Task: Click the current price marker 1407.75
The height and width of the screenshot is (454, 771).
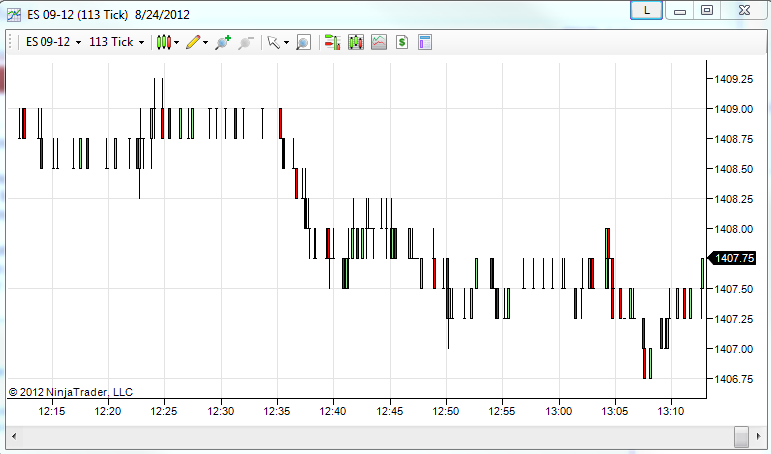Action: (731, 258)
